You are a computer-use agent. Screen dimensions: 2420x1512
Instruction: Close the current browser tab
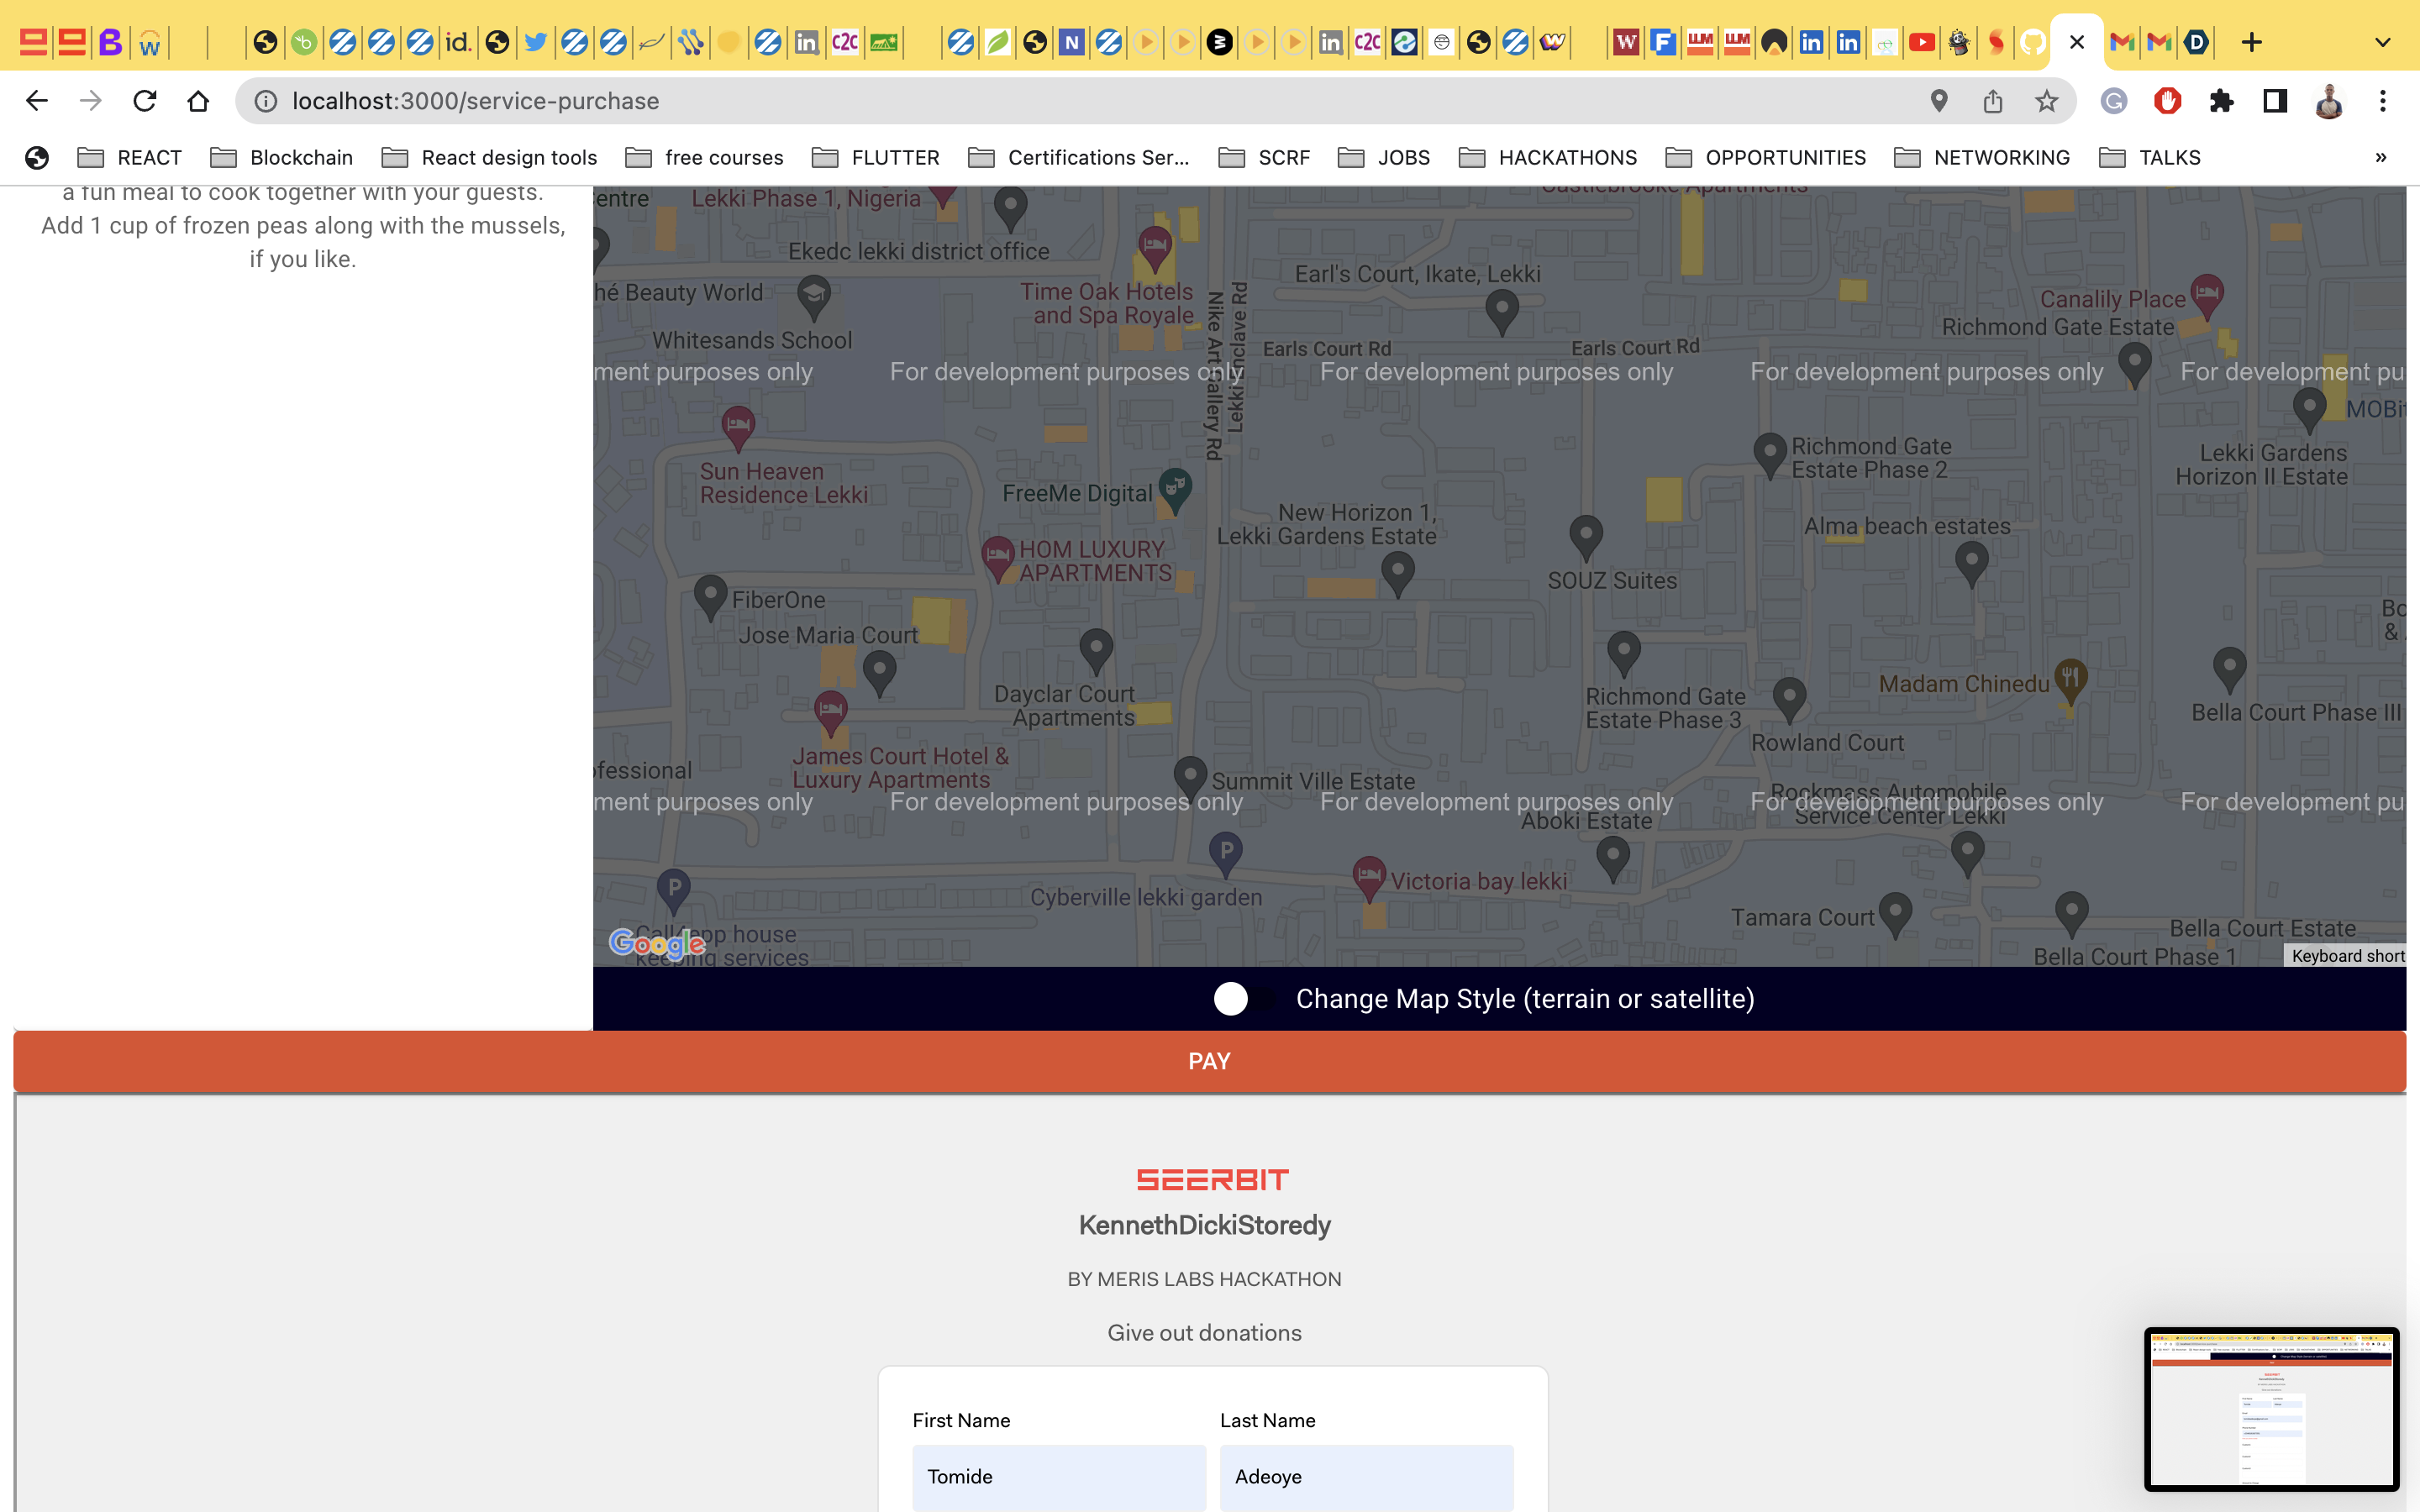tap(2077, 42)
